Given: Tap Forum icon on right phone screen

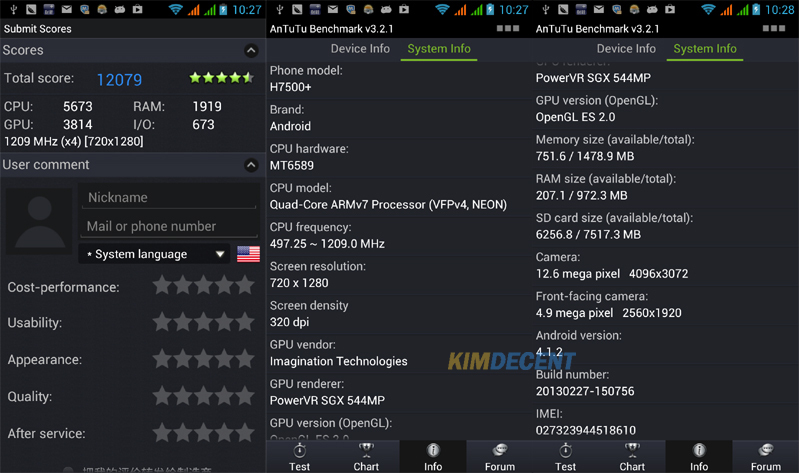Looking at the screenshot, I should pyautogui.click(x=766, y=450).
